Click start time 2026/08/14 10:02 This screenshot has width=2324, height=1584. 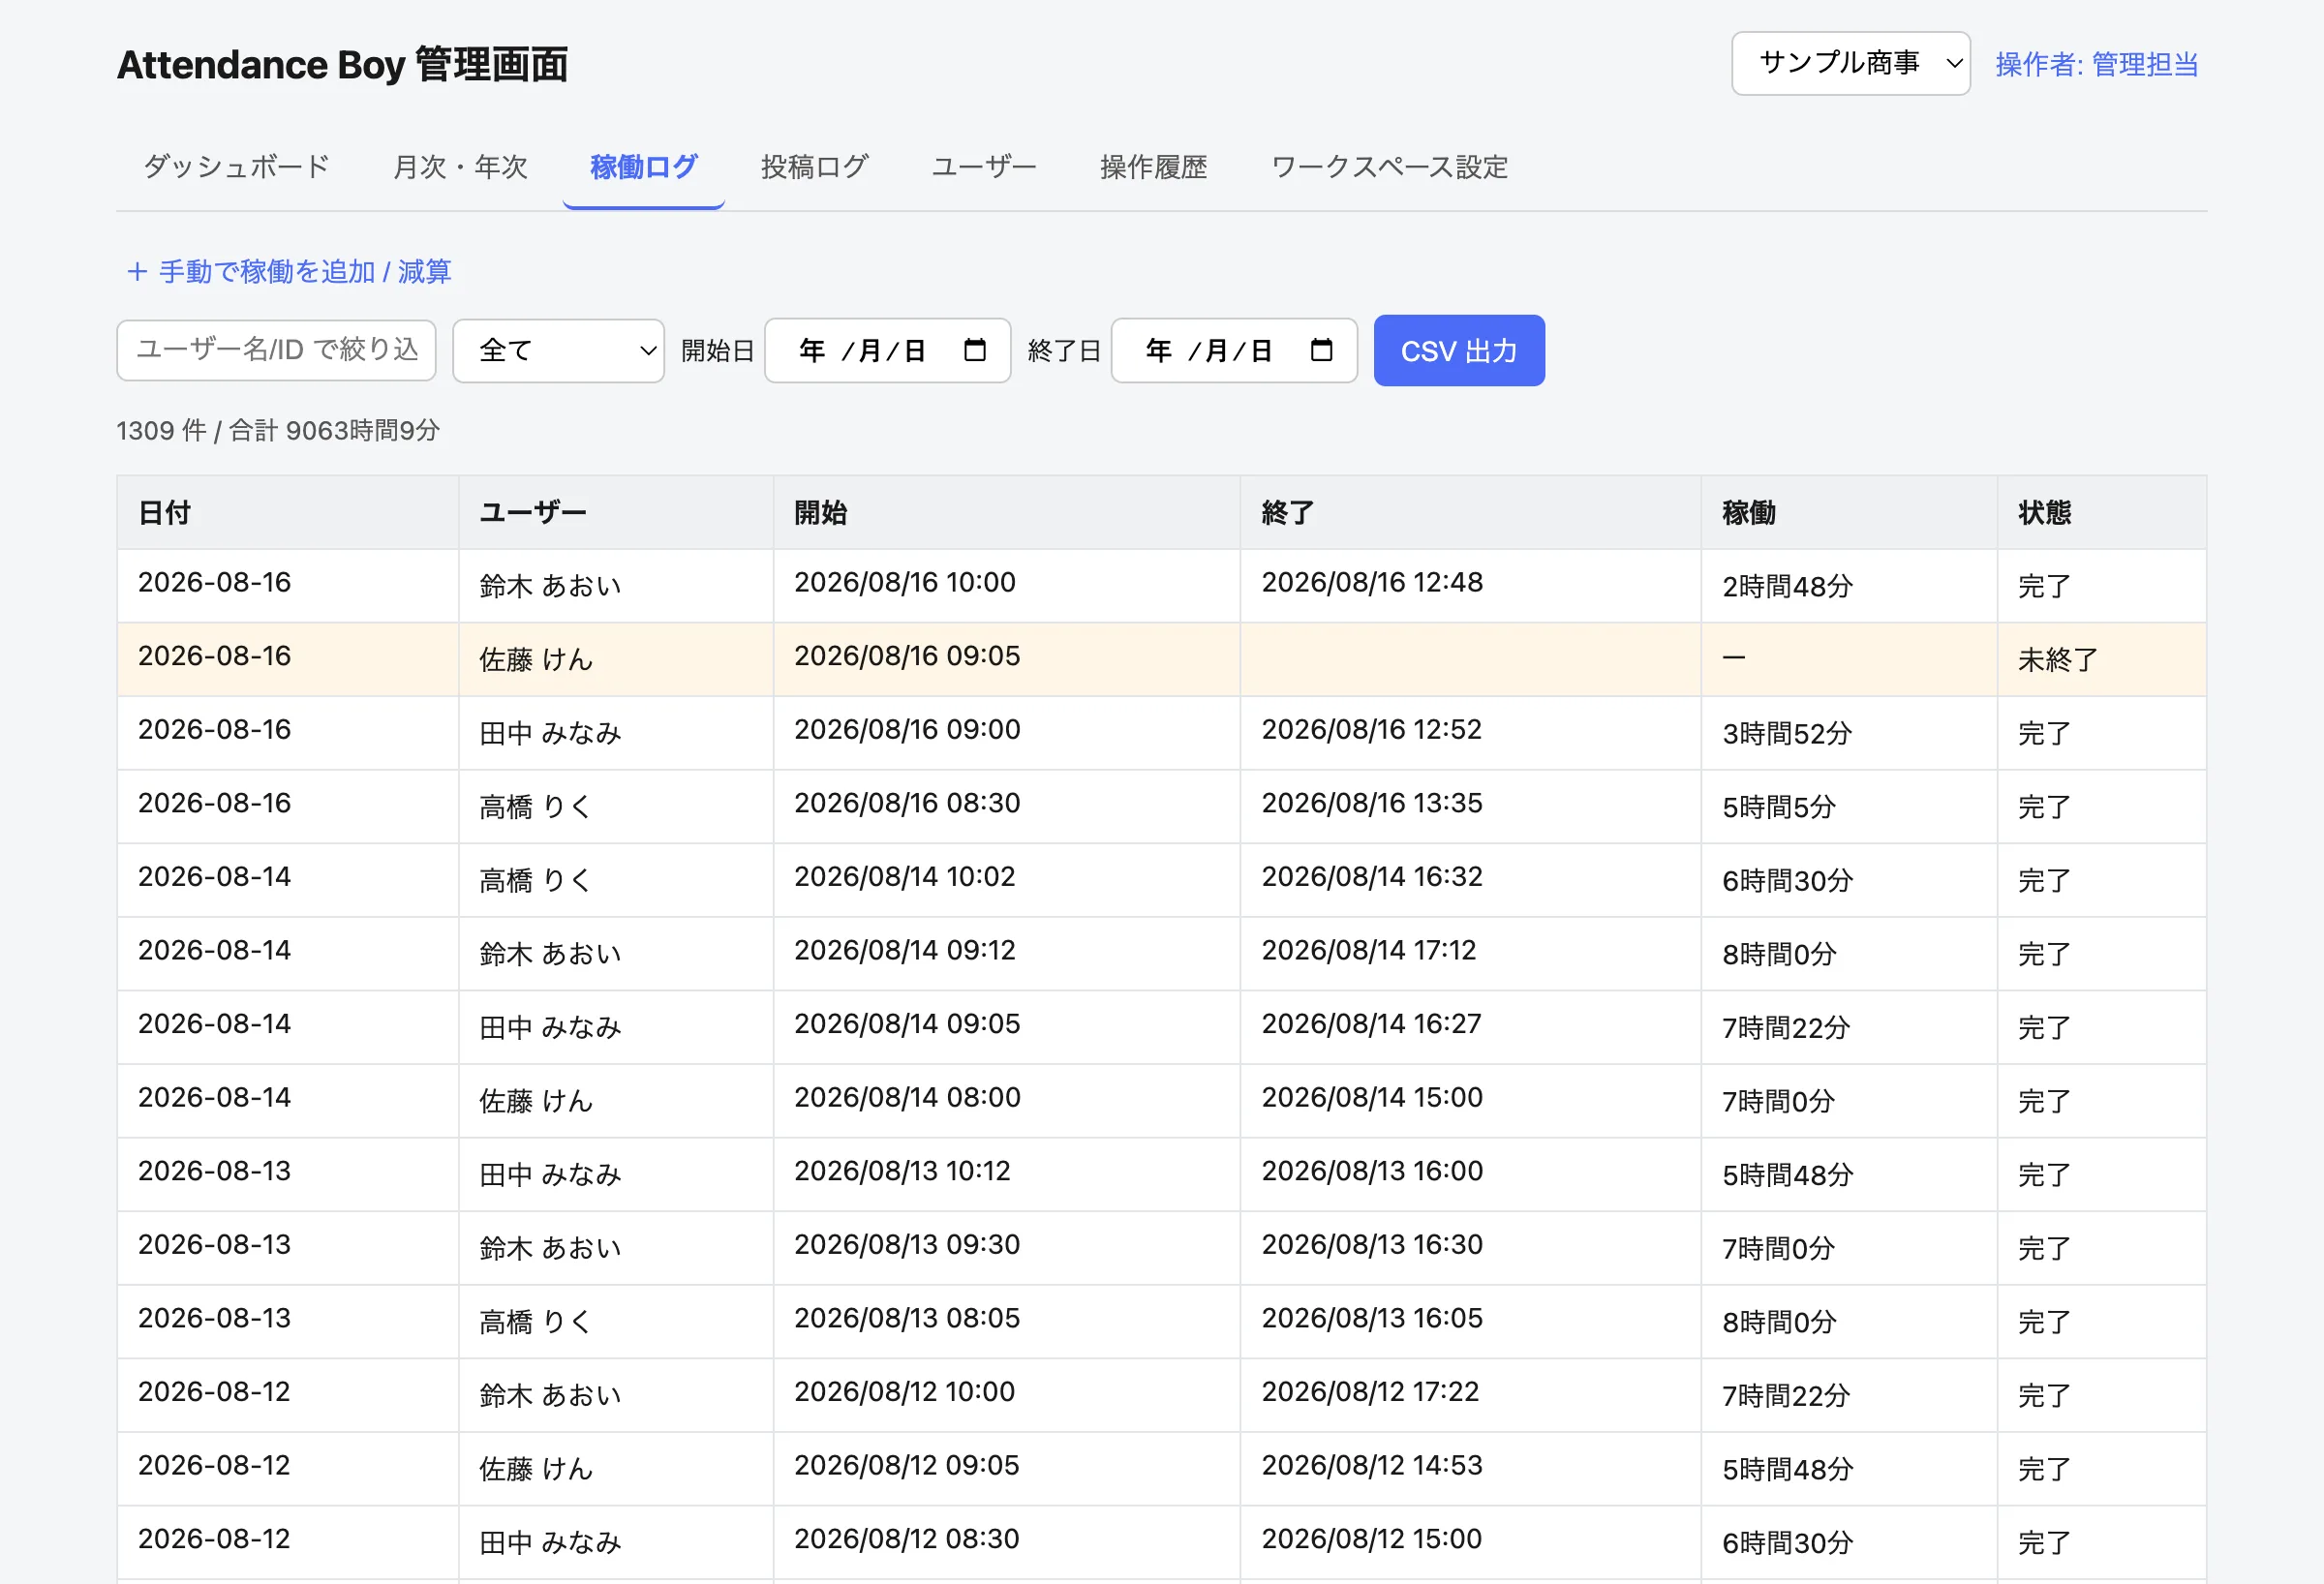pyautogui.click(x=904, y=876)
